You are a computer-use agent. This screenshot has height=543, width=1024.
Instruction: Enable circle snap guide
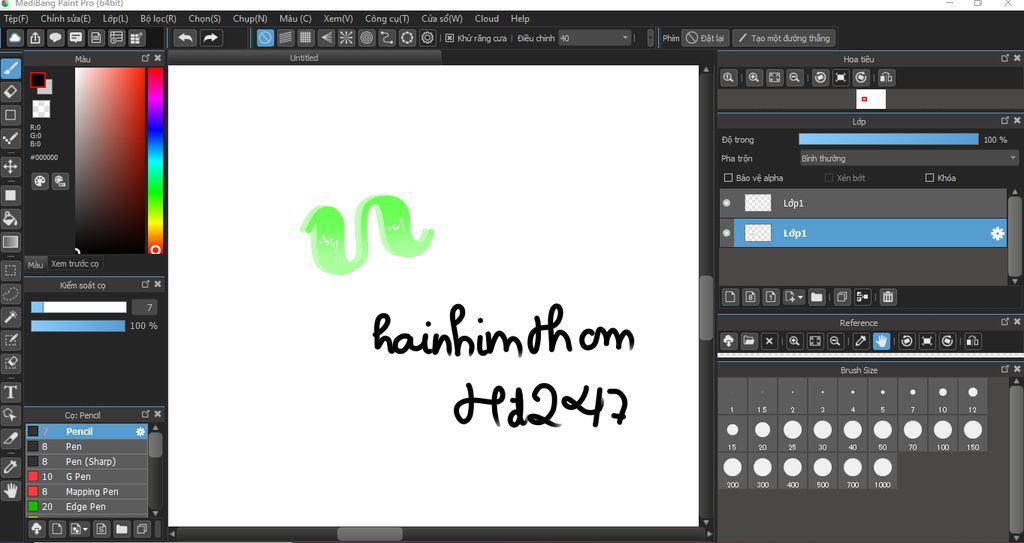click(366, 38)
